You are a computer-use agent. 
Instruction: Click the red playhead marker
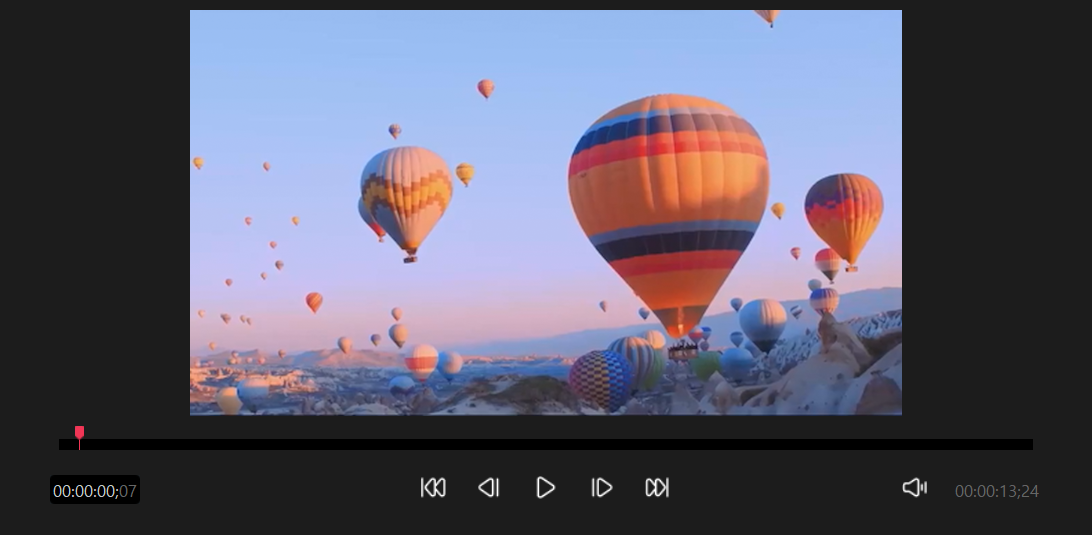tap(79, 433)
